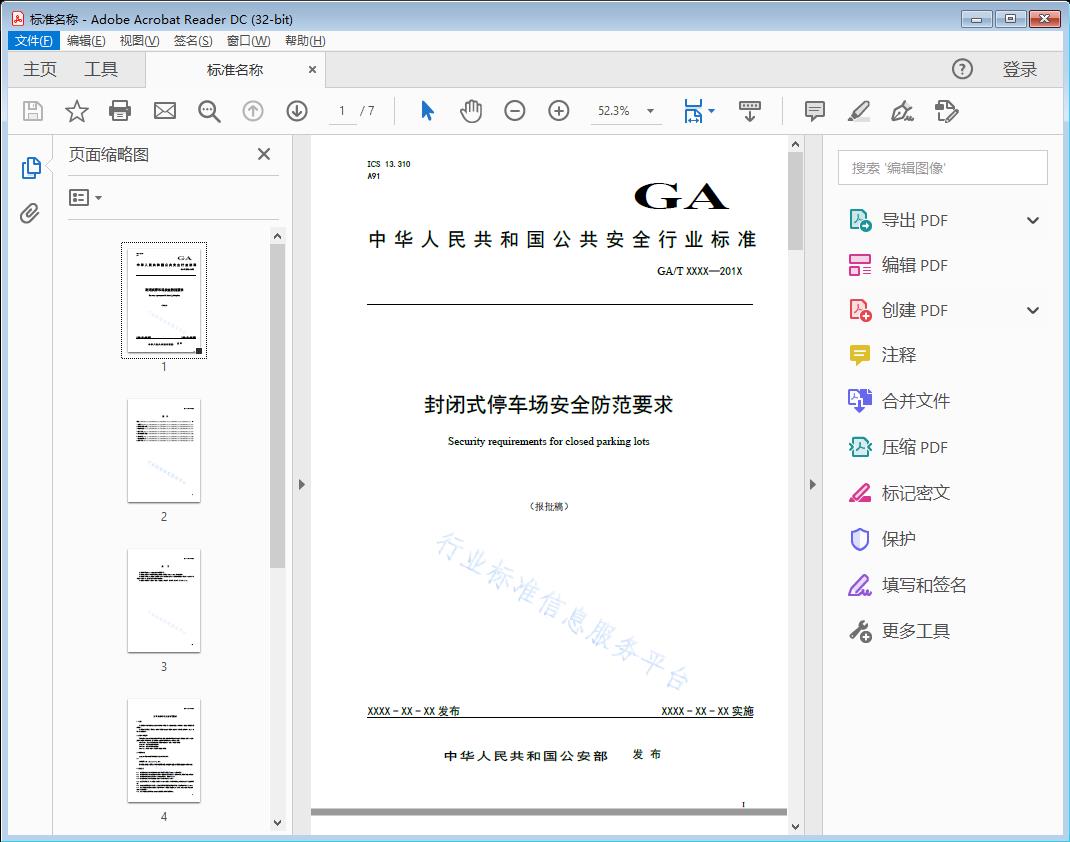
Task: Select page 3 thumbnail
Action: [163, 600]
